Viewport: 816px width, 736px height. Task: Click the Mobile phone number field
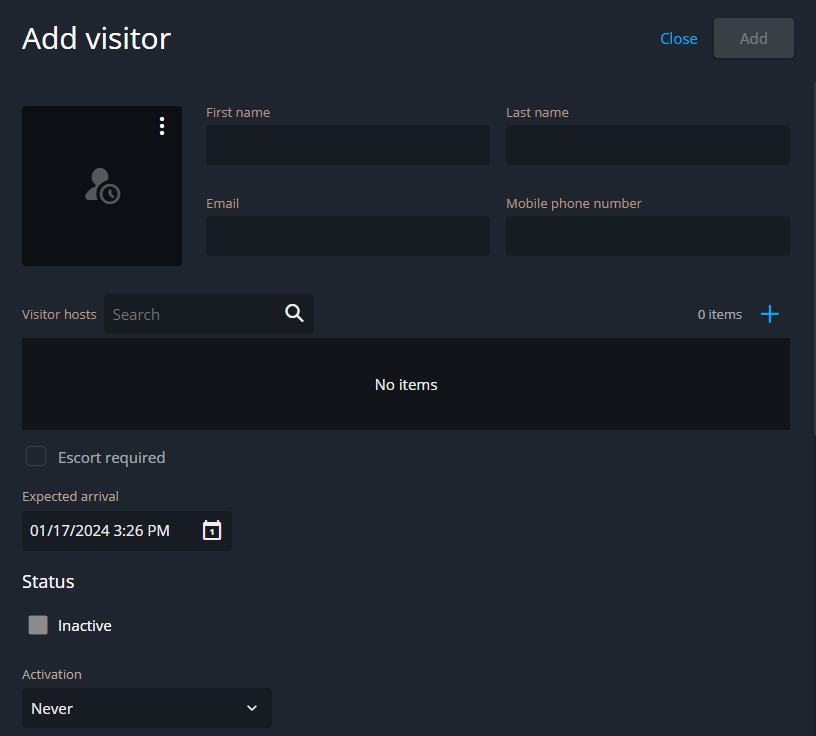coord(647,236)
